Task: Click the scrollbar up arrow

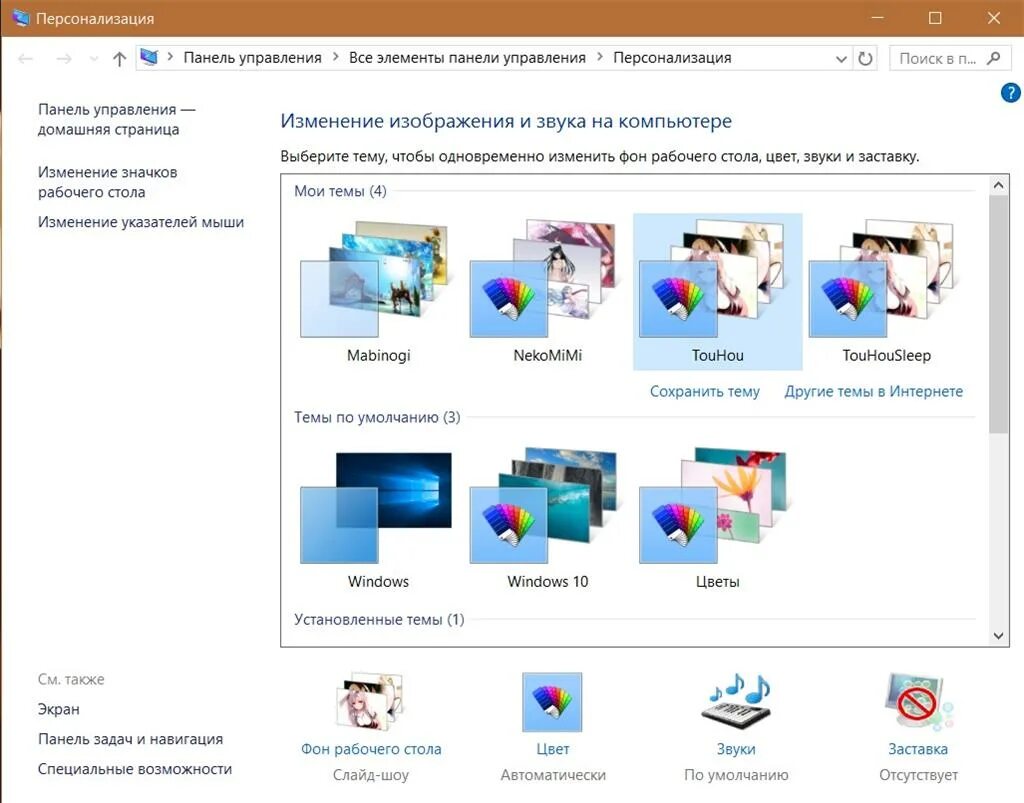Action: pyautogui.click(x=999, y=185)
